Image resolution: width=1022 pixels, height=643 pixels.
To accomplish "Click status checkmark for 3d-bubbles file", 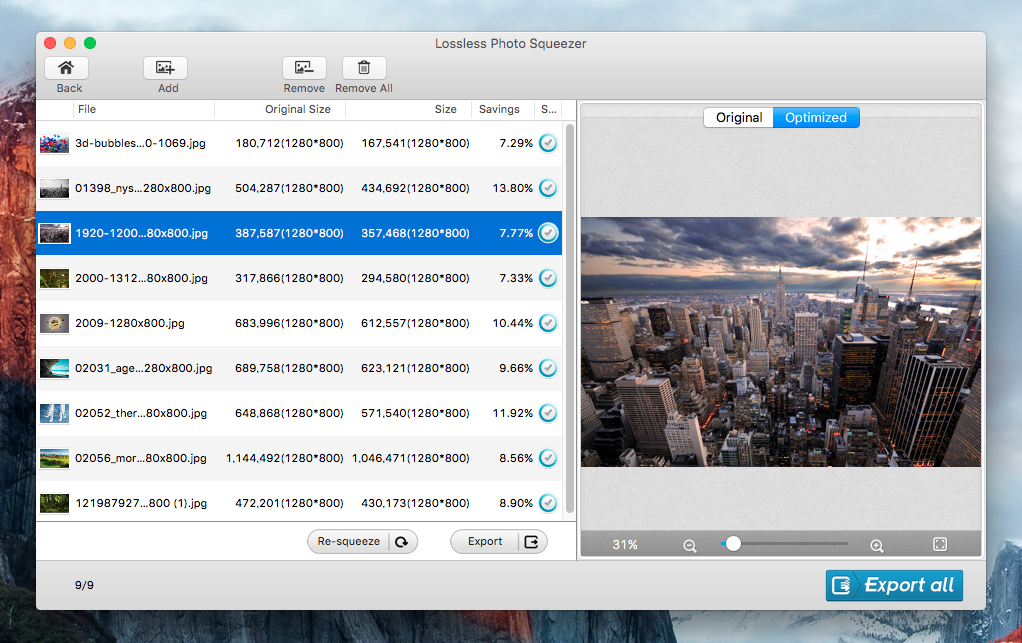I will pyautogui.click(x=548, y=143).
